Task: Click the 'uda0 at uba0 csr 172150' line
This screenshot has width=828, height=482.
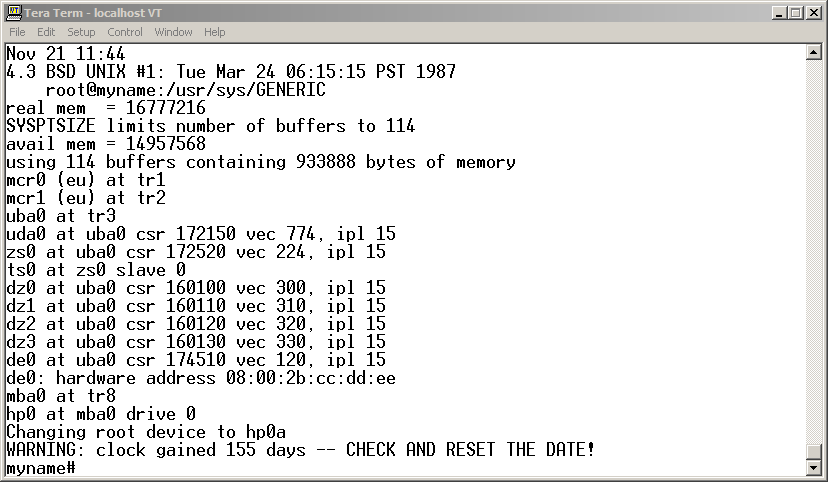Action: coord(201,234)
